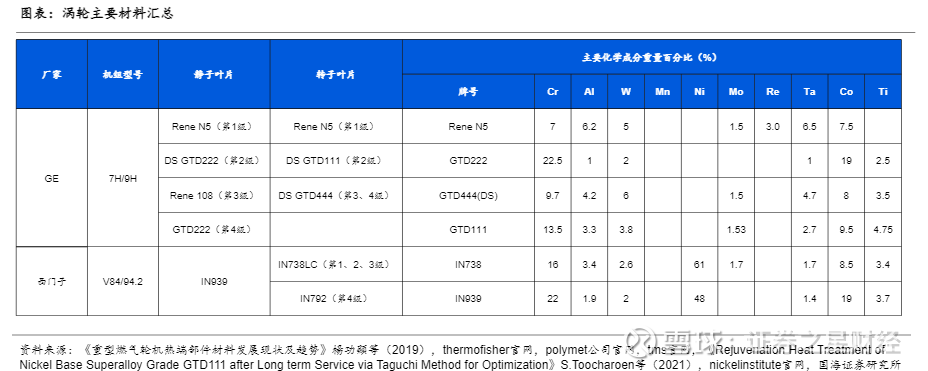The height and width of the screenshot is (371, 928).
Task: Select the GTD444(DS) grade cell
Action: tap(468, 195)
